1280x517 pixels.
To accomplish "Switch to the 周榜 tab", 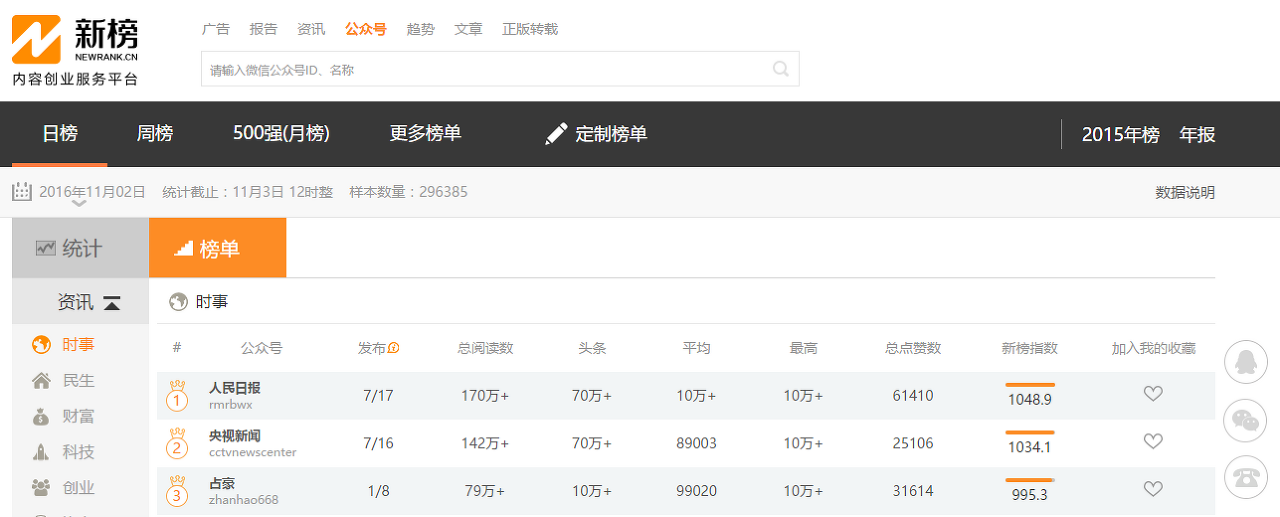I will coord(155,133).
